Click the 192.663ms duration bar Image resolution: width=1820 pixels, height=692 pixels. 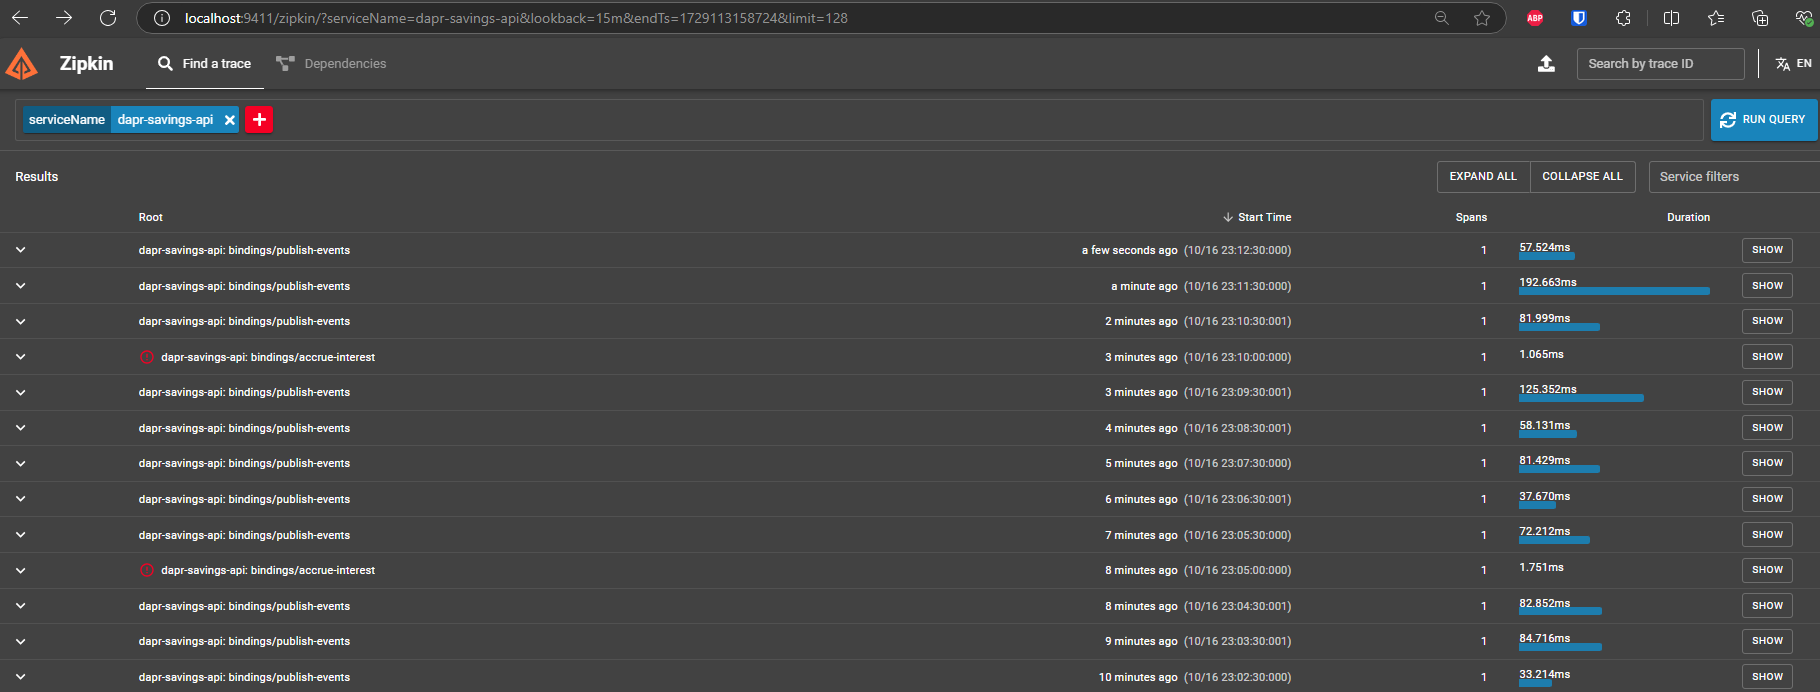(x=1614, y=291)
